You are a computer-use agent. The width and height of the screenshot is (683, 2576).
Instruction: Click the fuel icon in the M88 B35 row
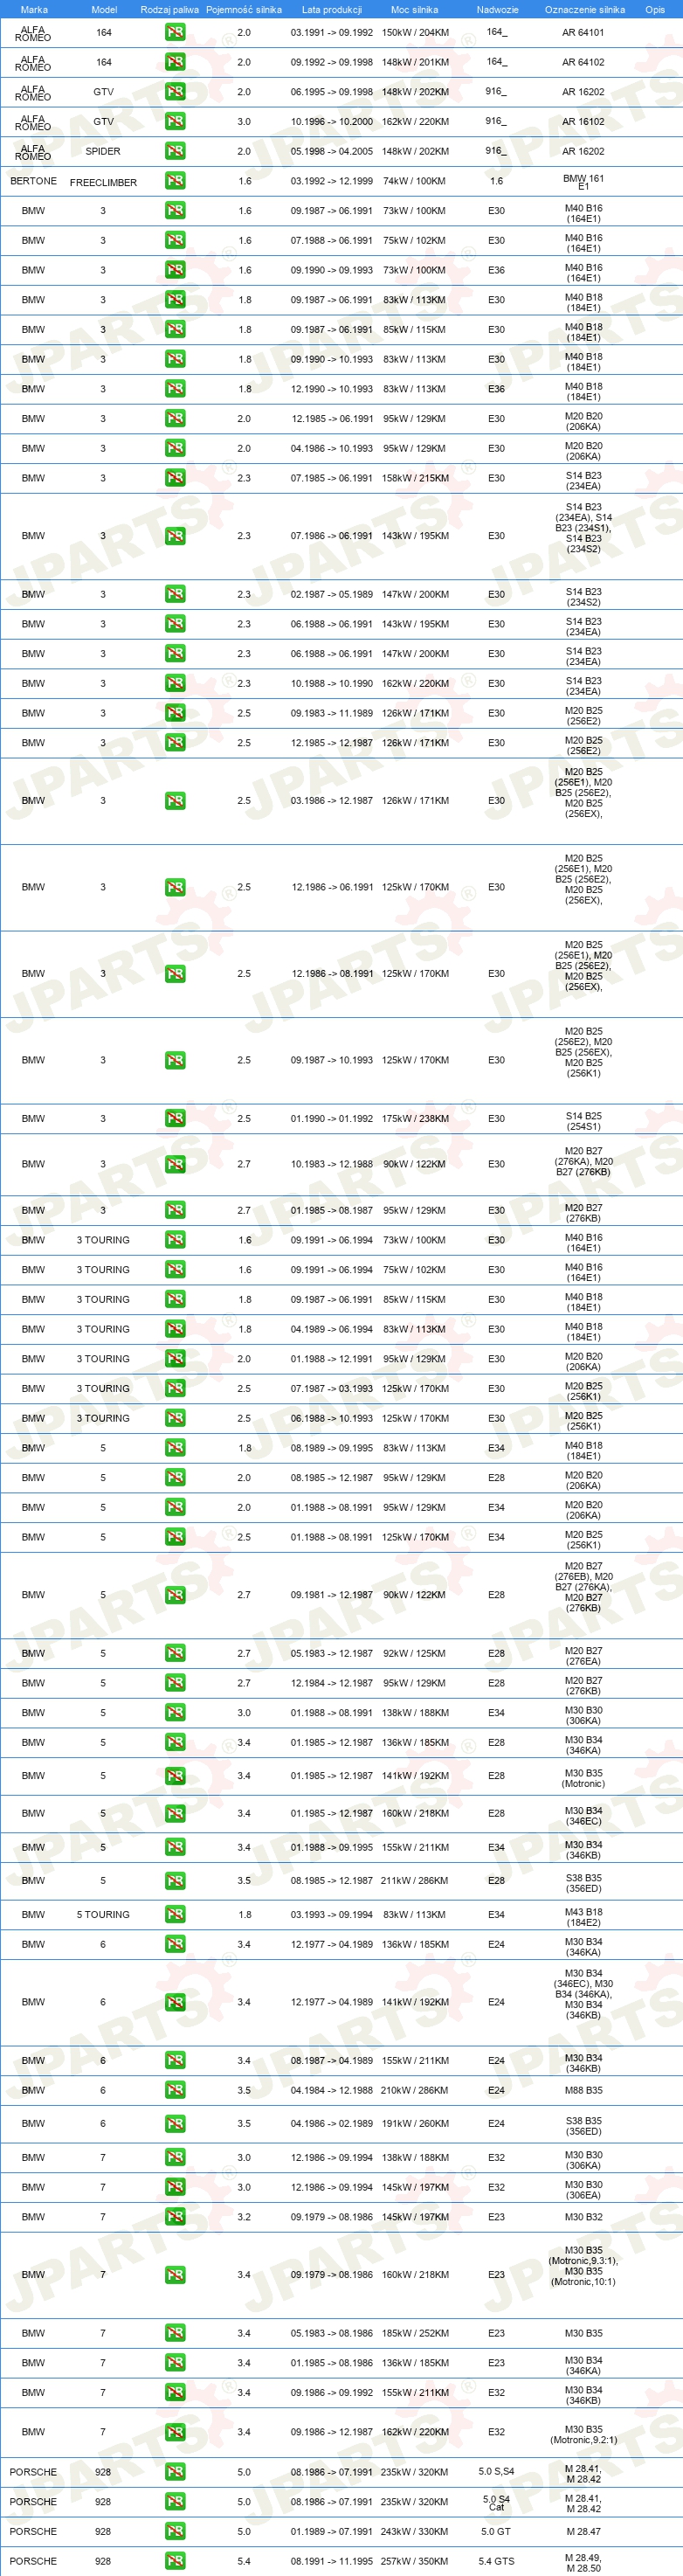coord(175,2090)
